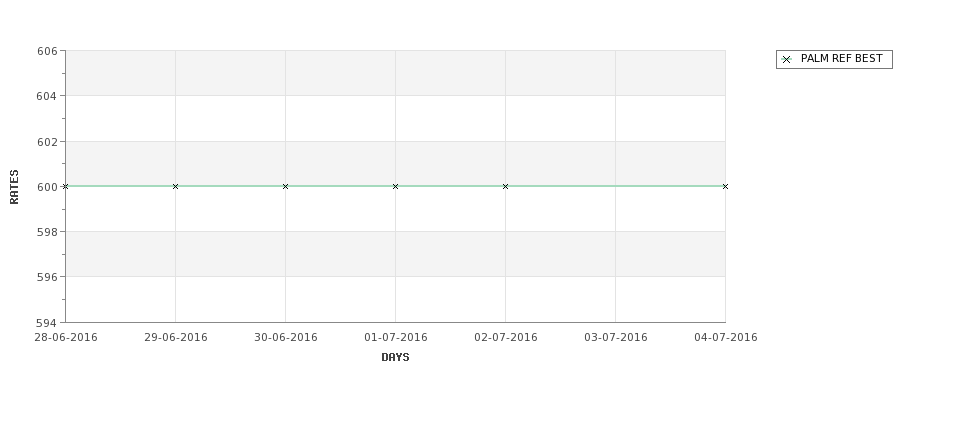Click the RATES axis title
The height and width of the screenshot is (429, 975).
coord(14,187)
